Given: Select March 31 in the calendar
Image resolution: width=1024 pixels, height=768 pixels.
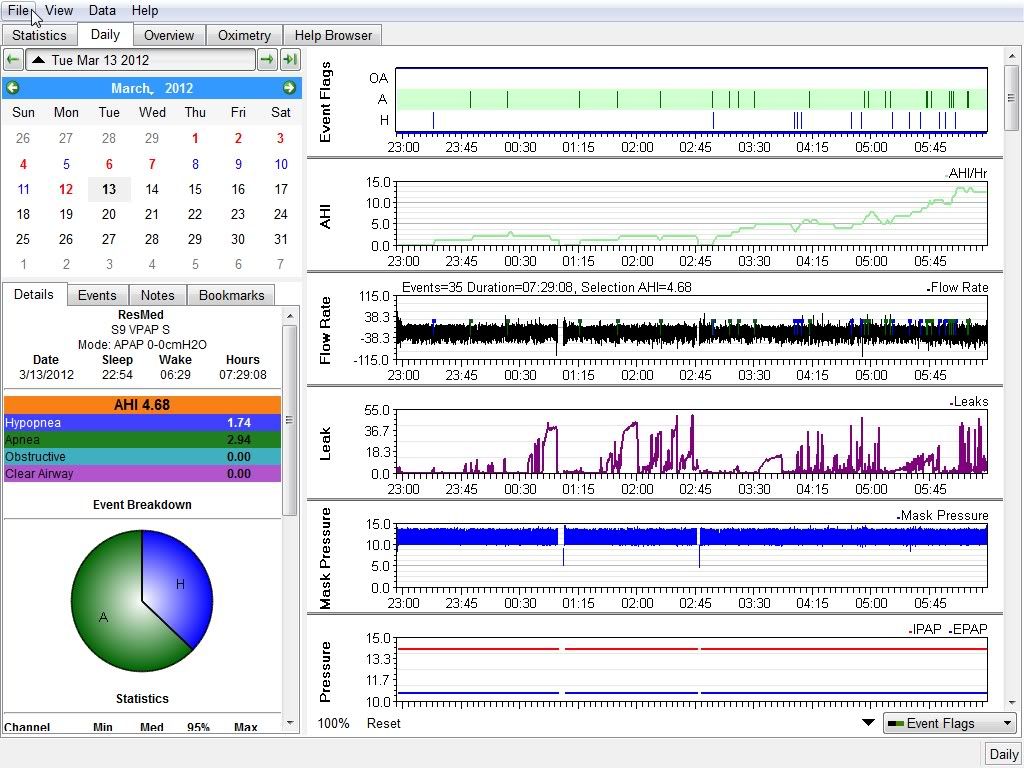Looking at the screenshot, I should [x=281, y=239].
